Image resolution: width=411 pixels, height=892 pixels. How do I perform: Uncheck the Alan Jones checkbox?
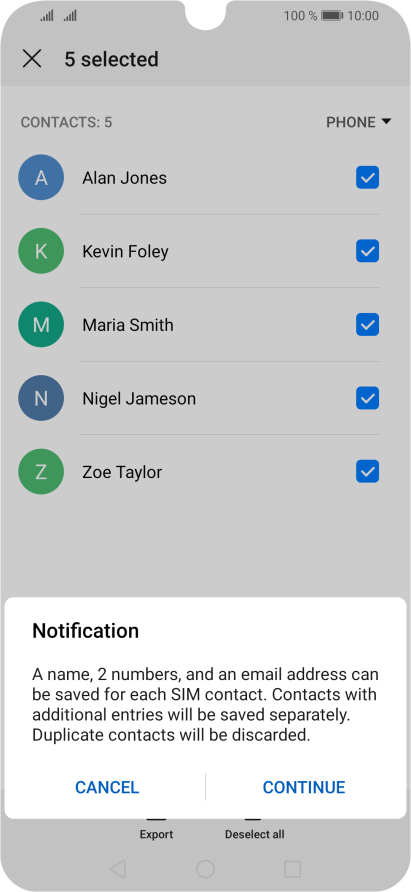point(368,177)
